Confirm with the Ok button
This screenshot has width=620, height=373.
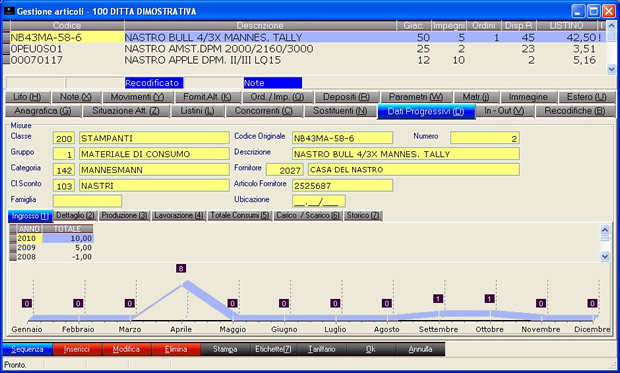371,349
